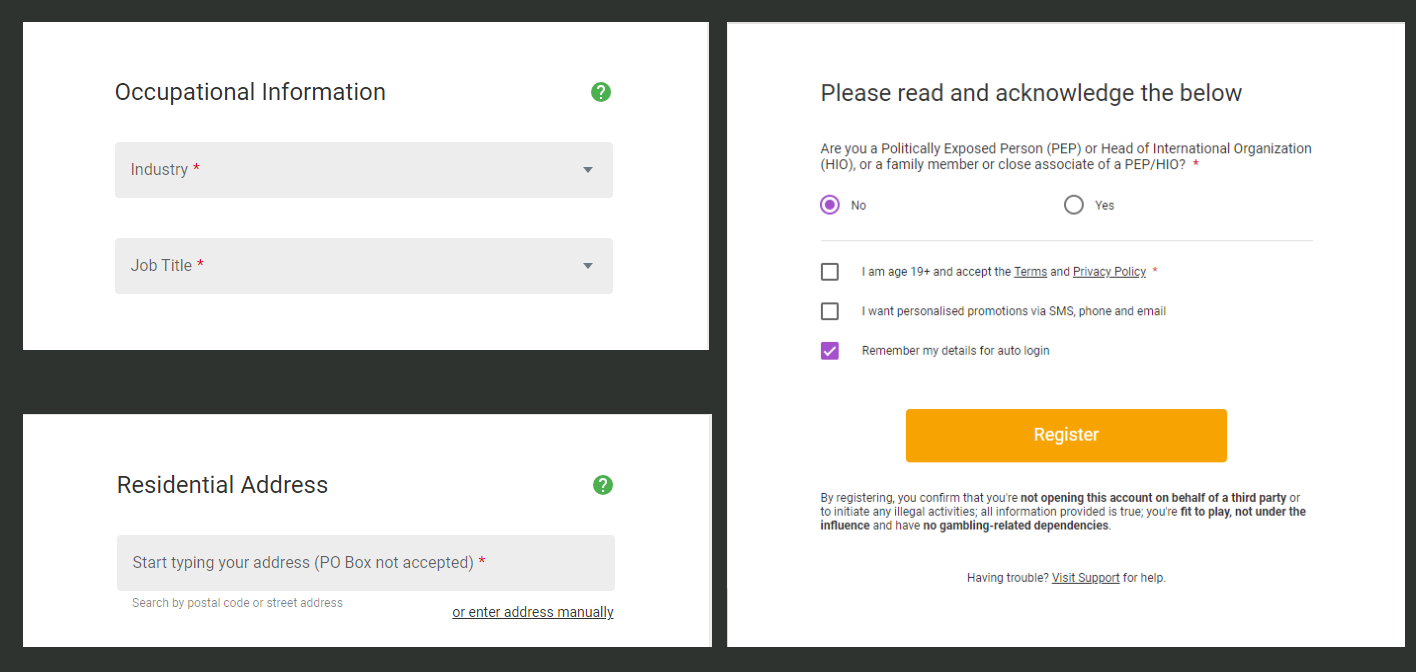1416x672 pixels.
Task: Click the Job Title dropdown arrow
Action: (588, 266)
